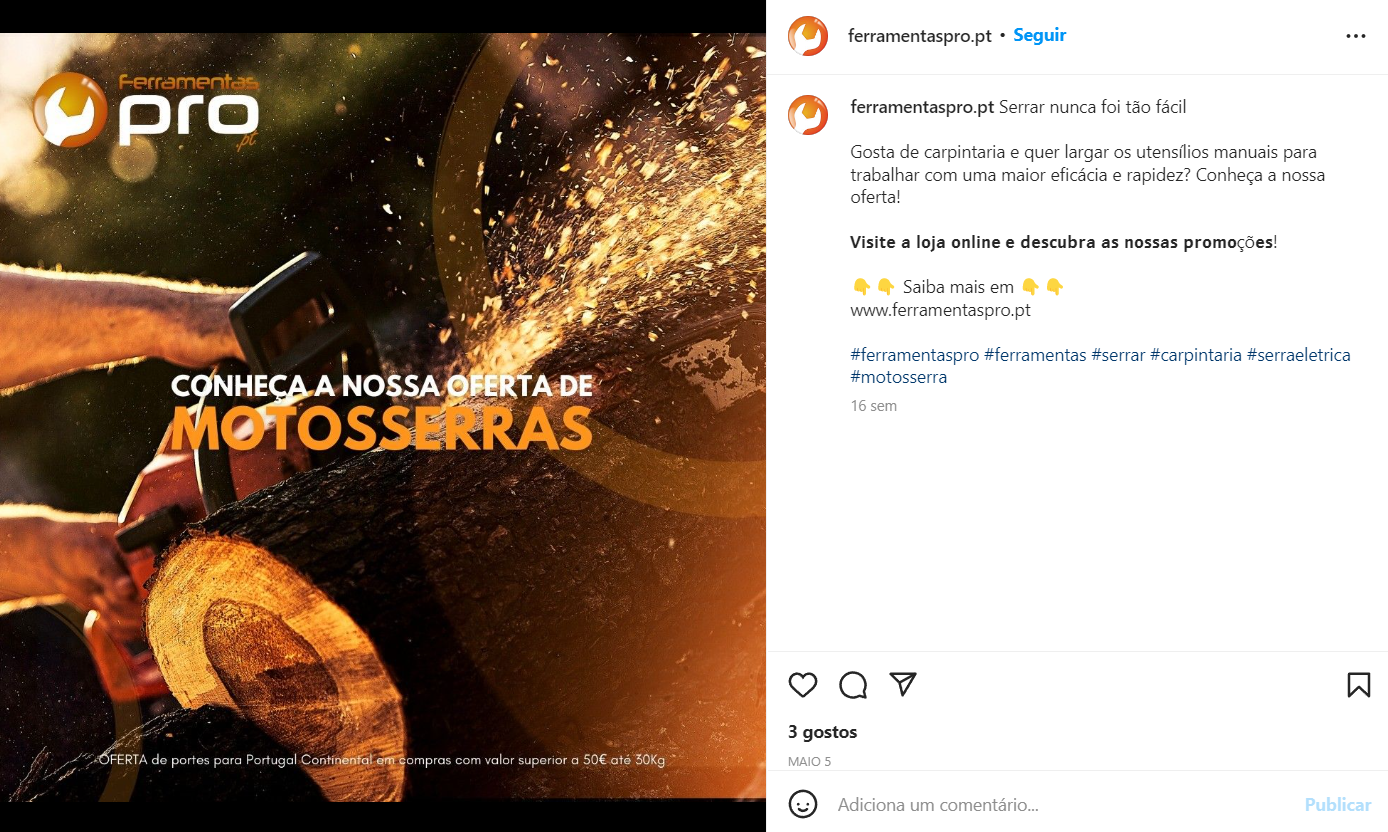Open the #carpintaria hashtag
Image resolution: width=1388 pixels, height=832 pixels.
(1196, 355)
